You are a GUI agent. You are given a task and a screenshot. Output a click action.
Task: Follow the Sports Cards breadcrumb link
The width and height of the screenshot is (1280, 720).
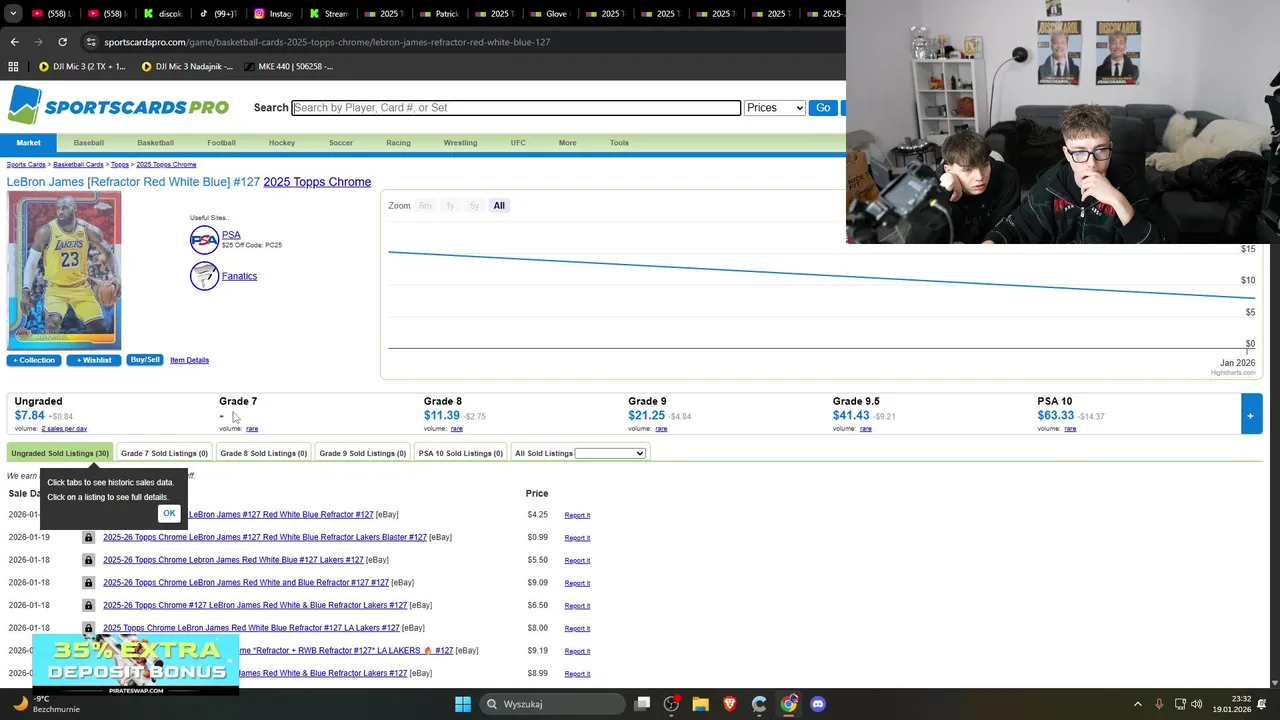[x=26, y=164]
